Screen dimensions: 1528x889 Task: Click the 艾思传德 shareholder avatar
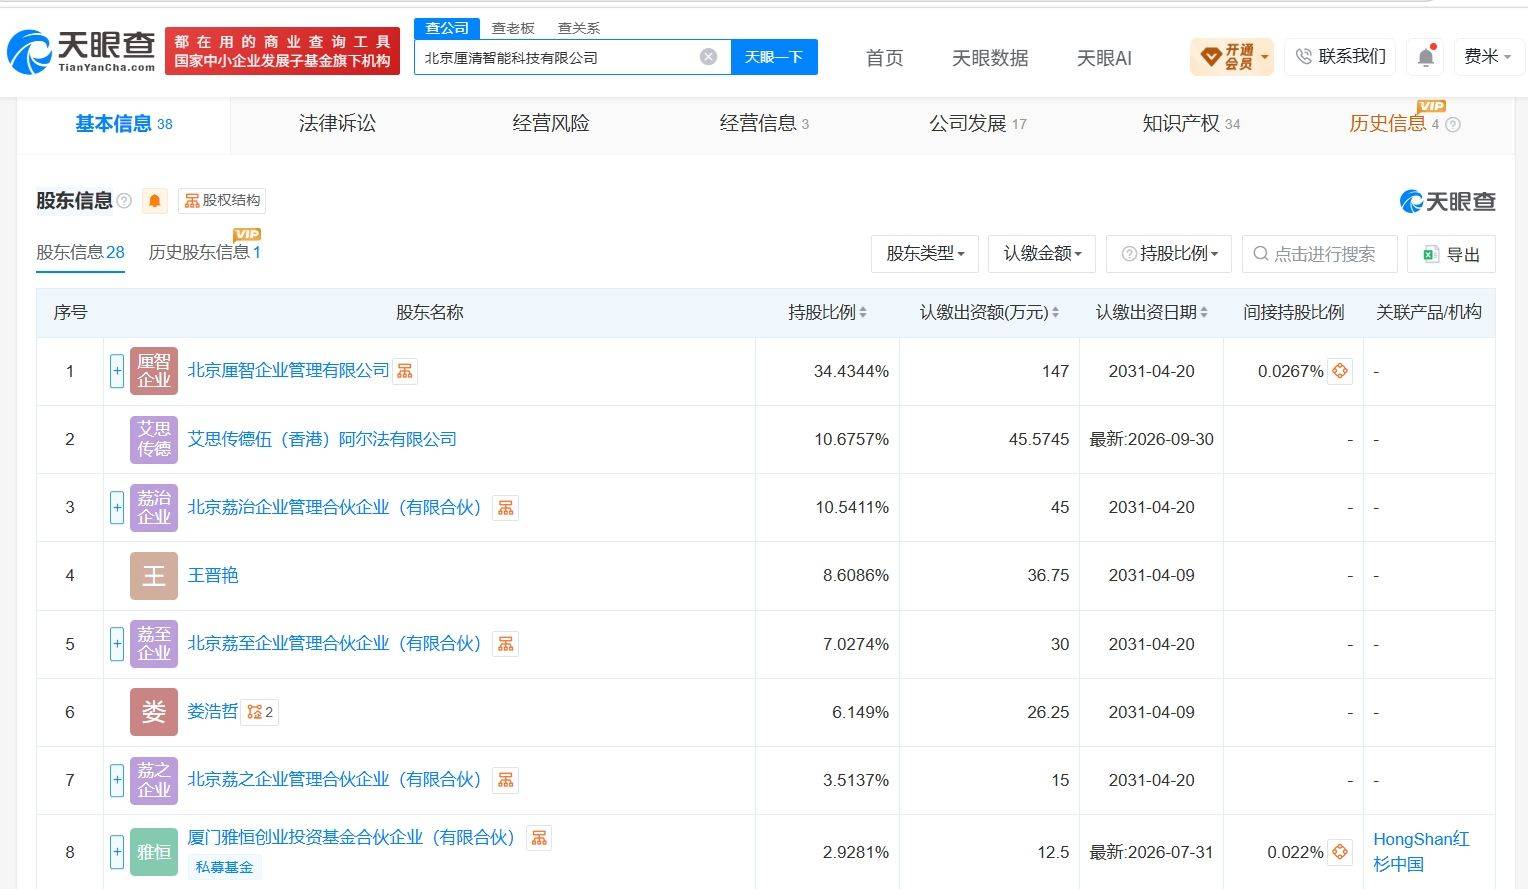(x=154, y=439)
